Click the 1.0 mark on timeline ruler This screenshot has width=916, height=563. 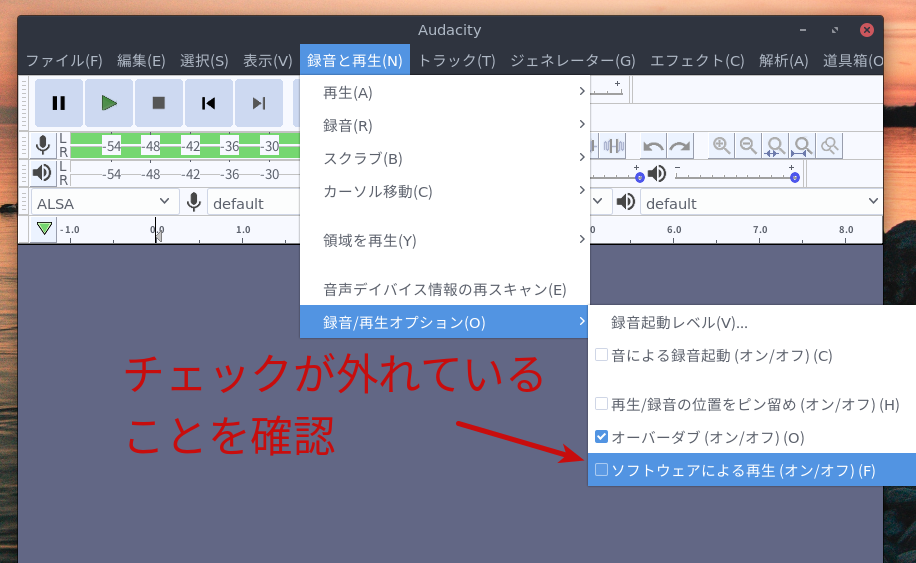243,230
